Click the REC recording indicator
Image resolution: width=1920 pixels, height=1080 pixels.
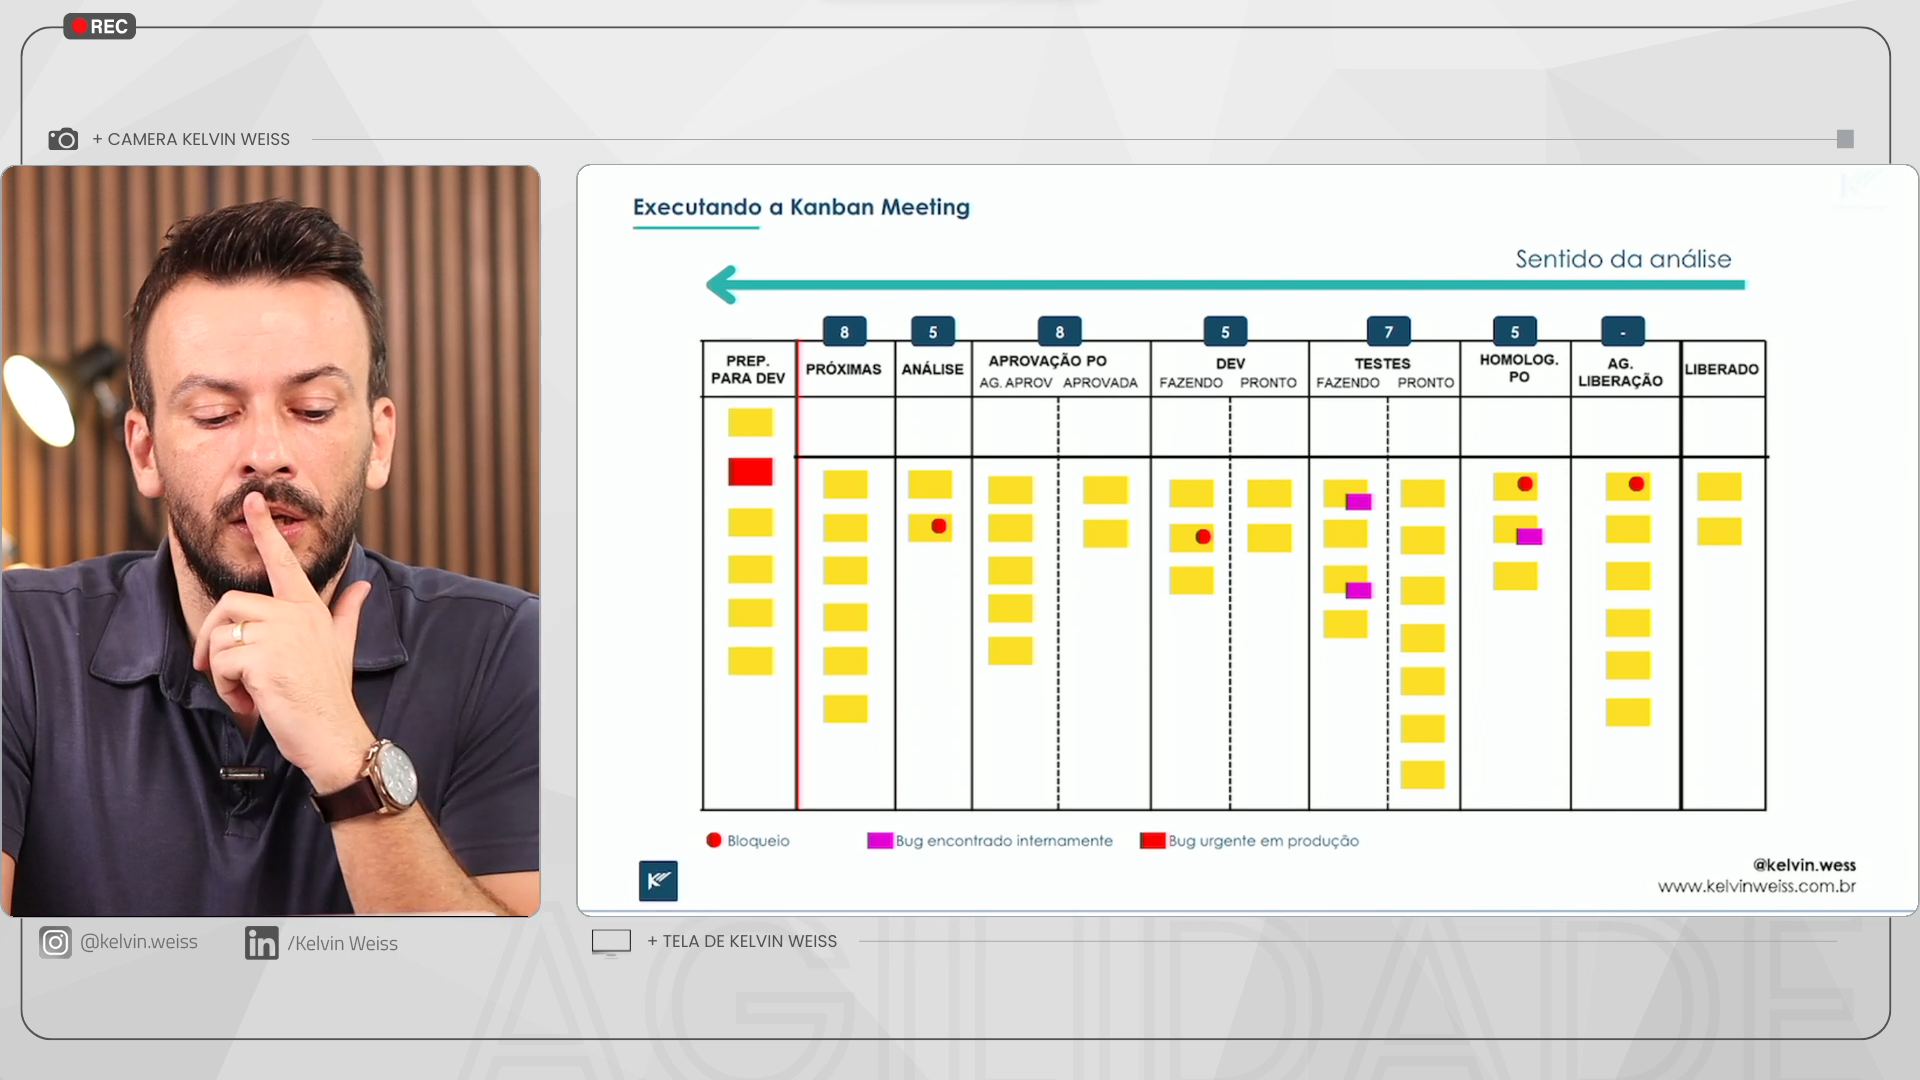[100, 26]
